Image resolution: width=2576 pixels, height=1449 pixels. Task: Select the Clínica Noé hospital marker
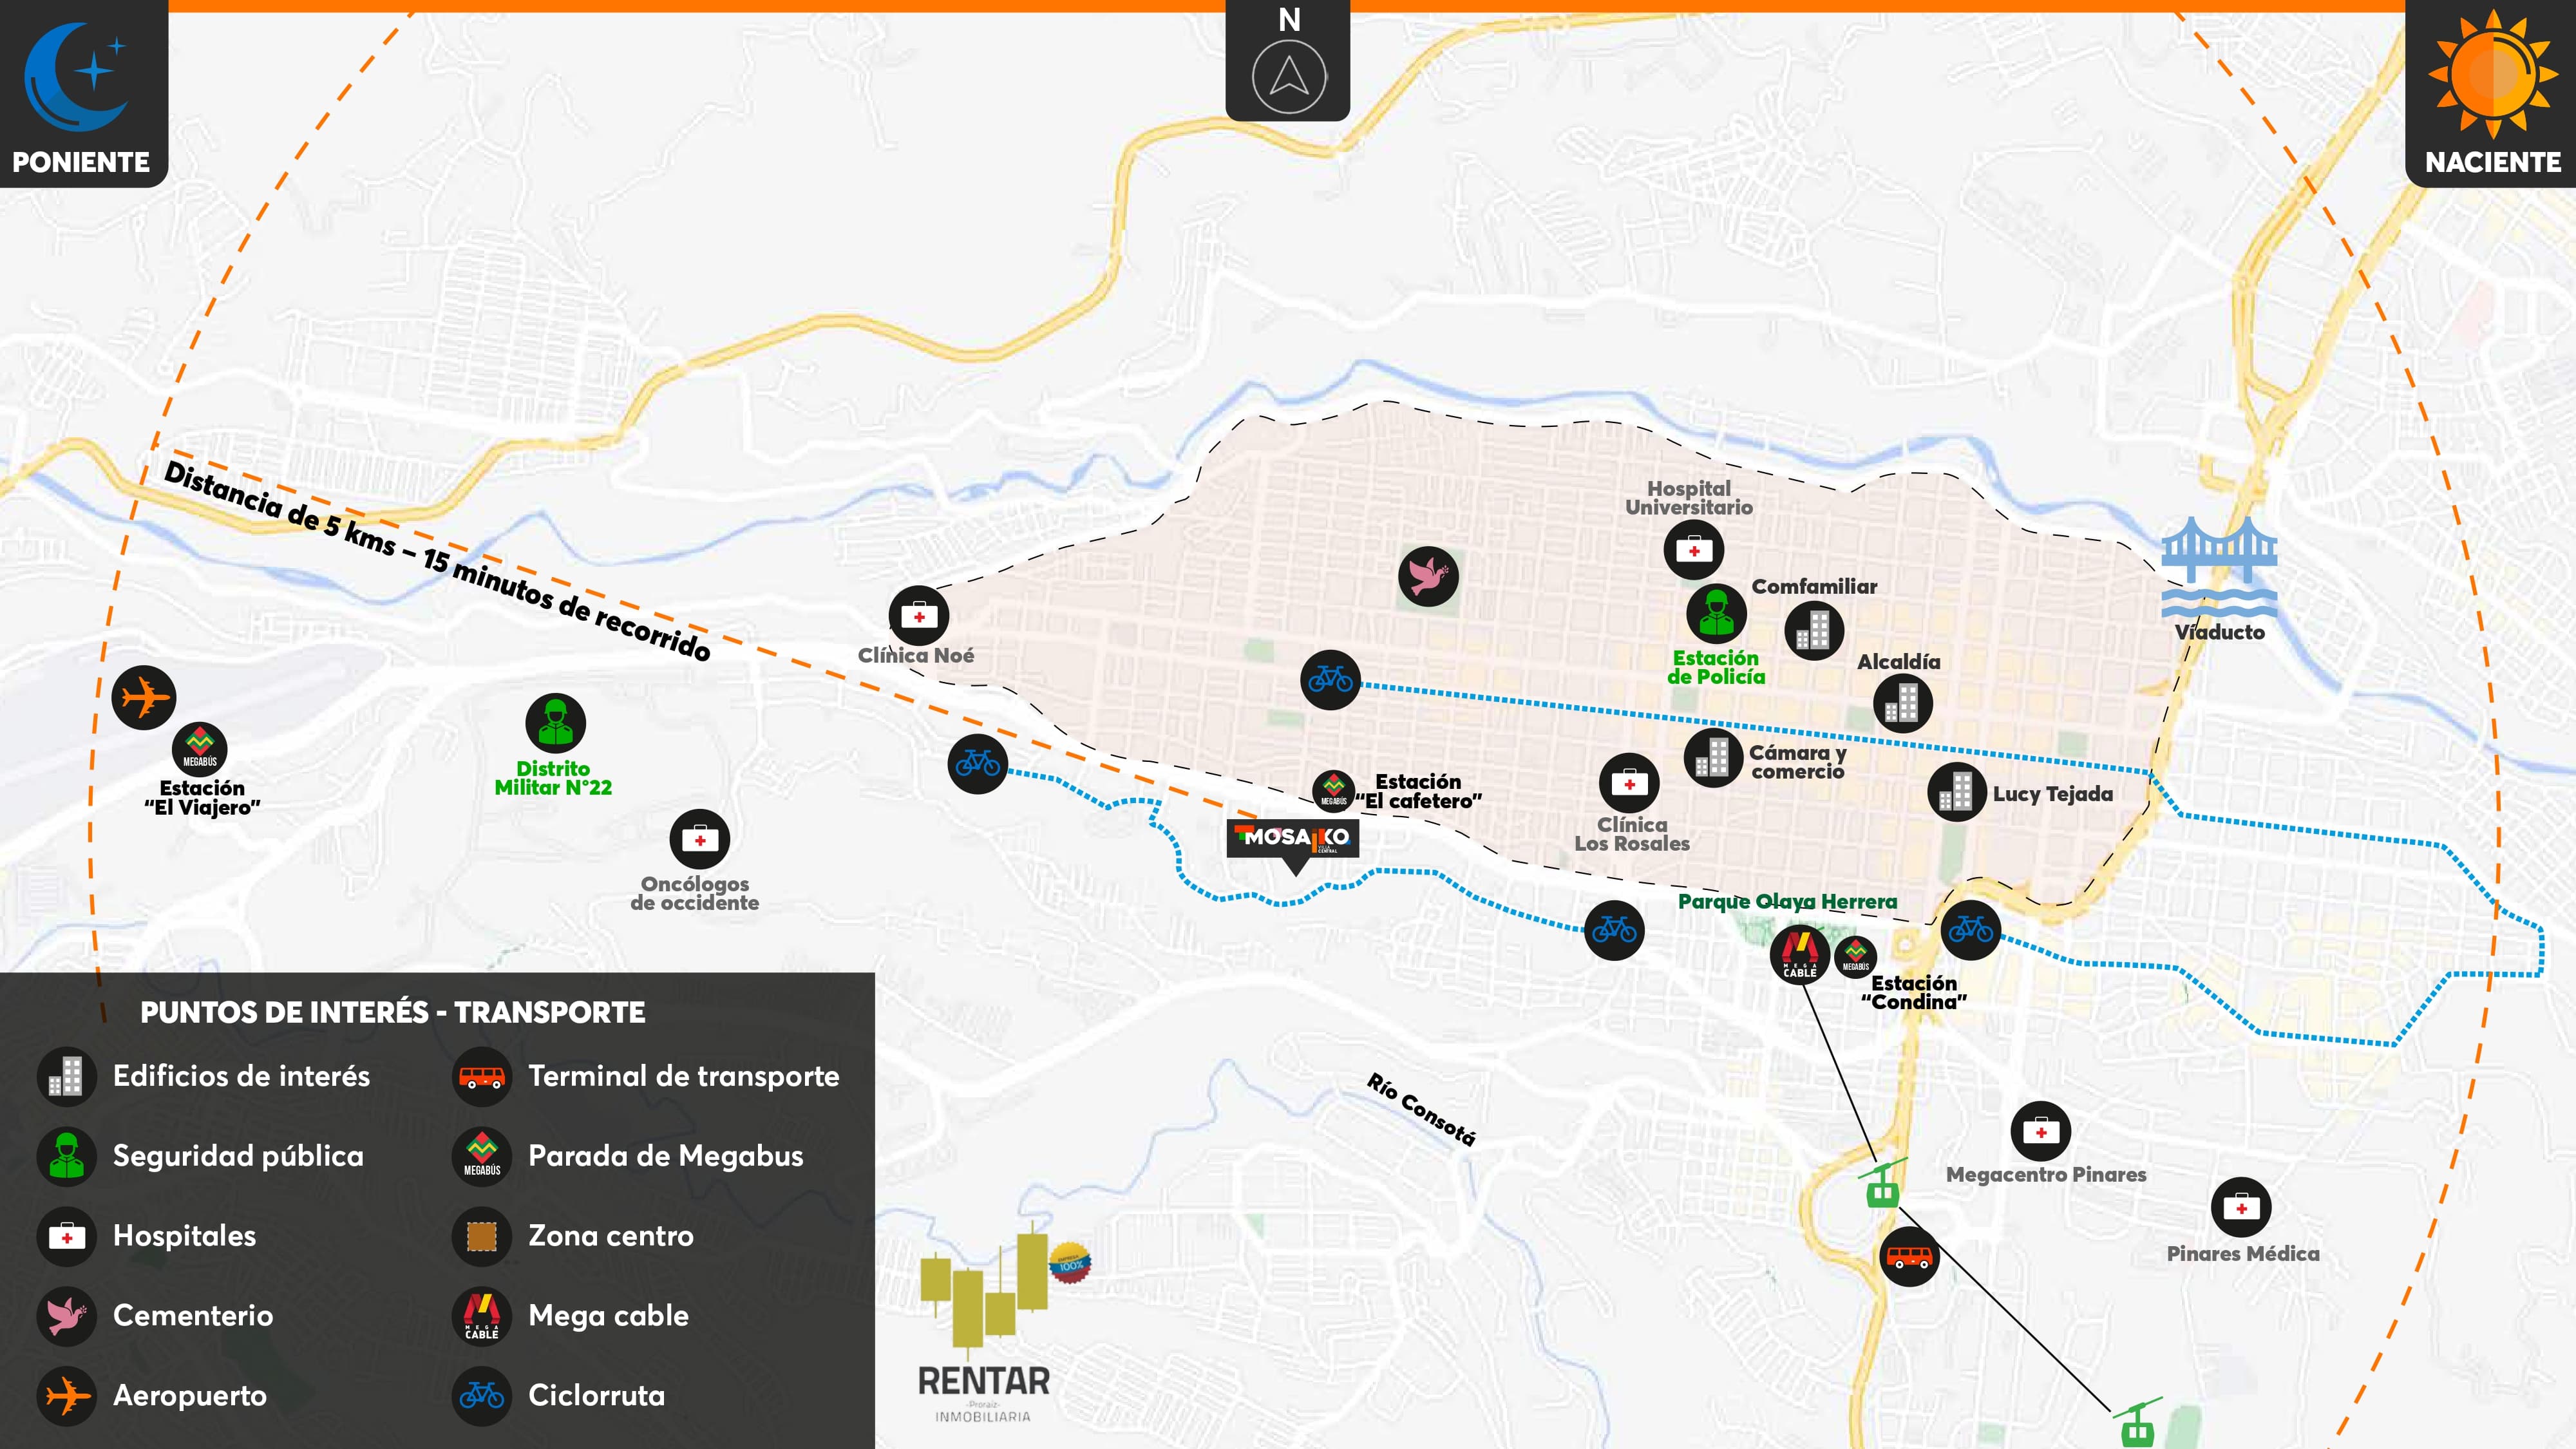click(x=919, y=616)
